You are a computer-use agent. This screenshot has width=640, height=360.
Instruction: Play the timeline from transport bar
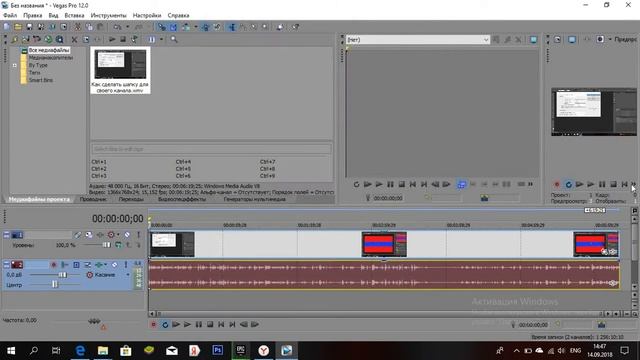click(x=187, y=324)
